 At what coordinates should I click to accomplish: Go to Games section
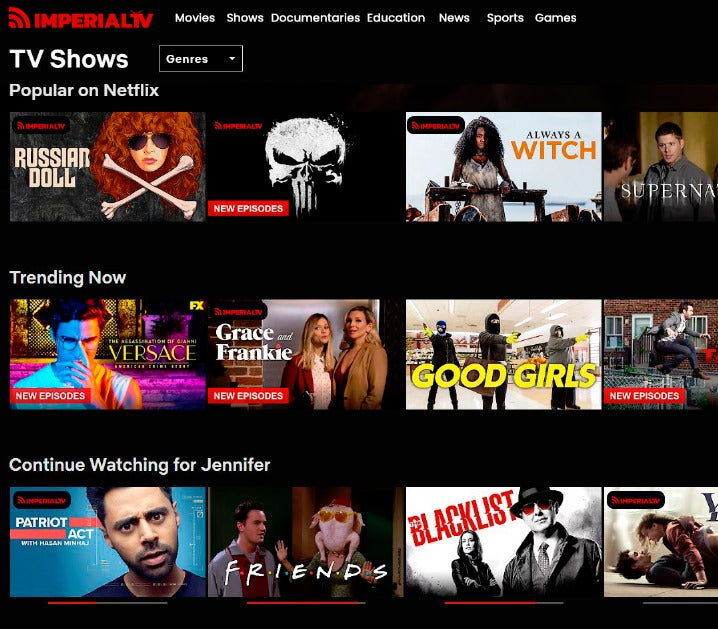coord(555,18)
